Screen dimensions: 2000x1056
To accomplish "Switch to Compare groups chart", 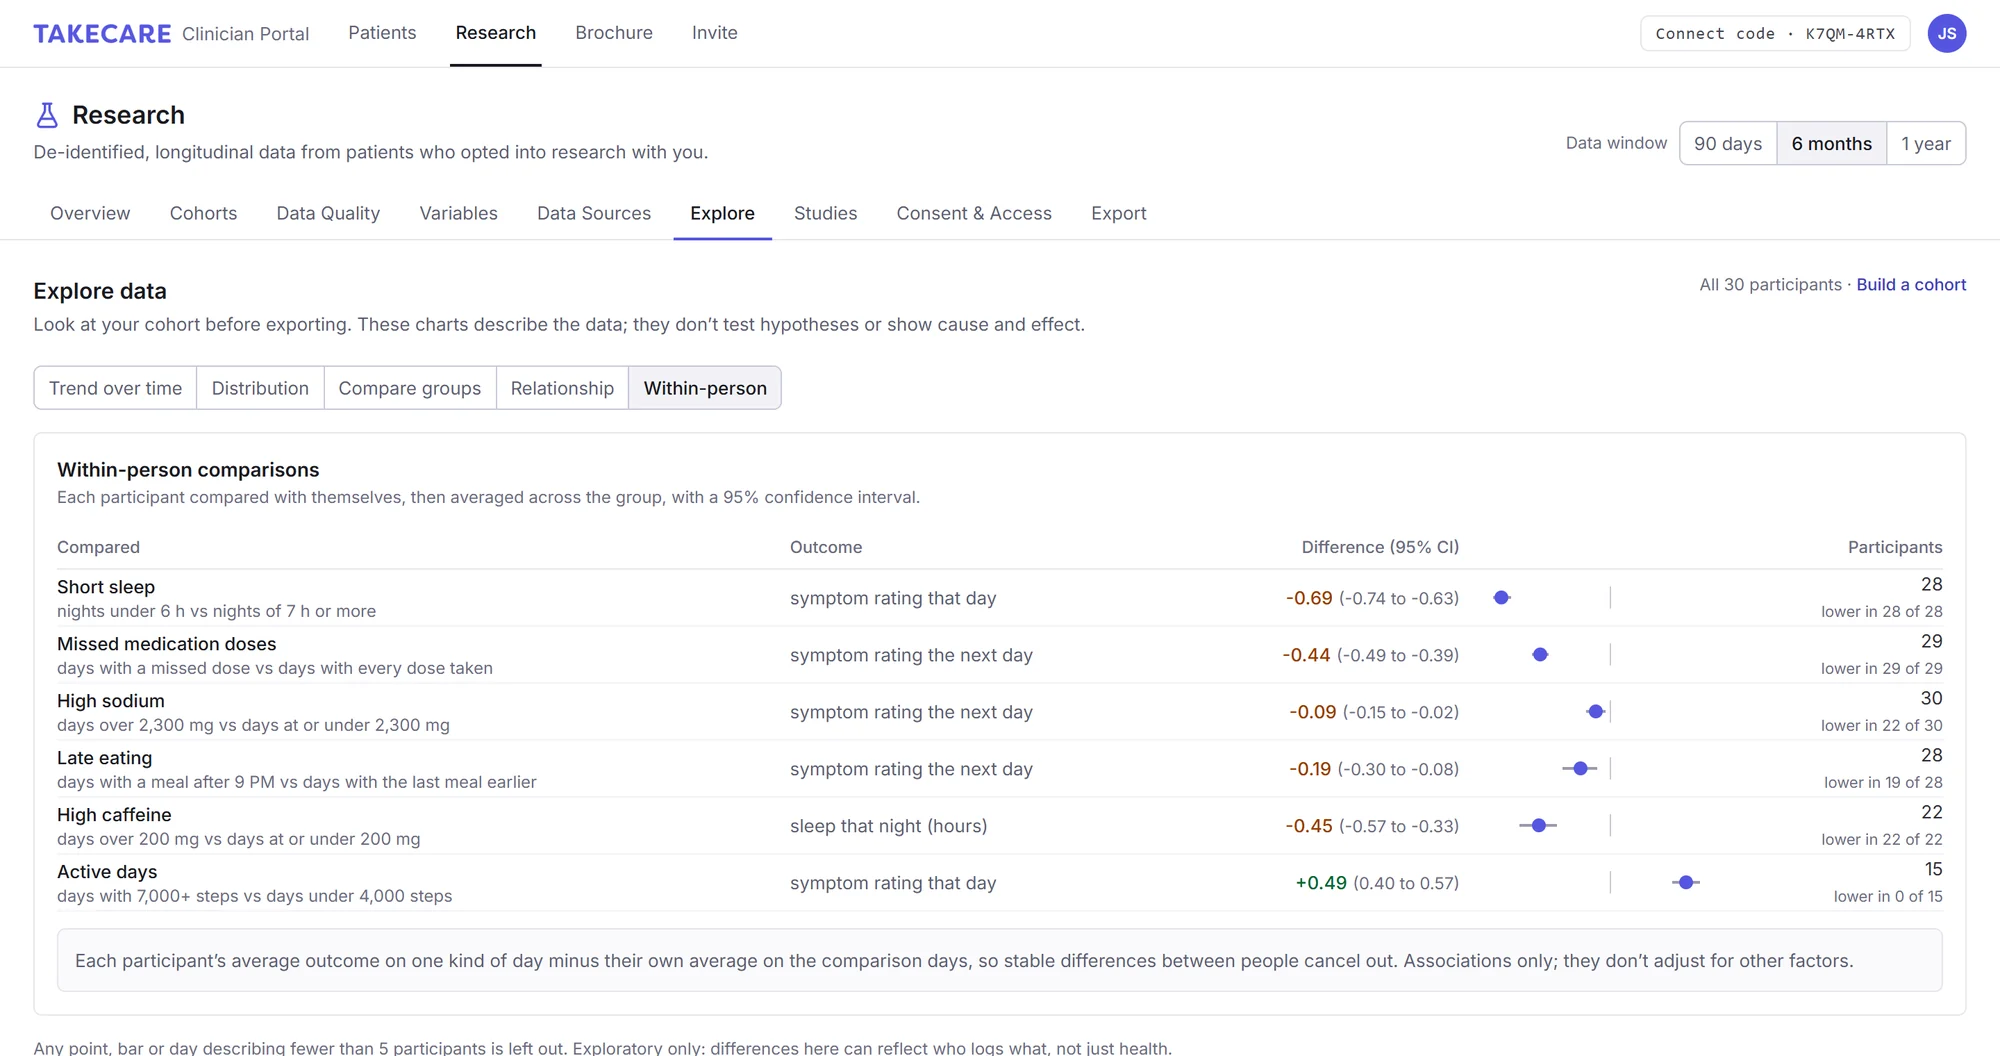I will (x=409, y=388).
